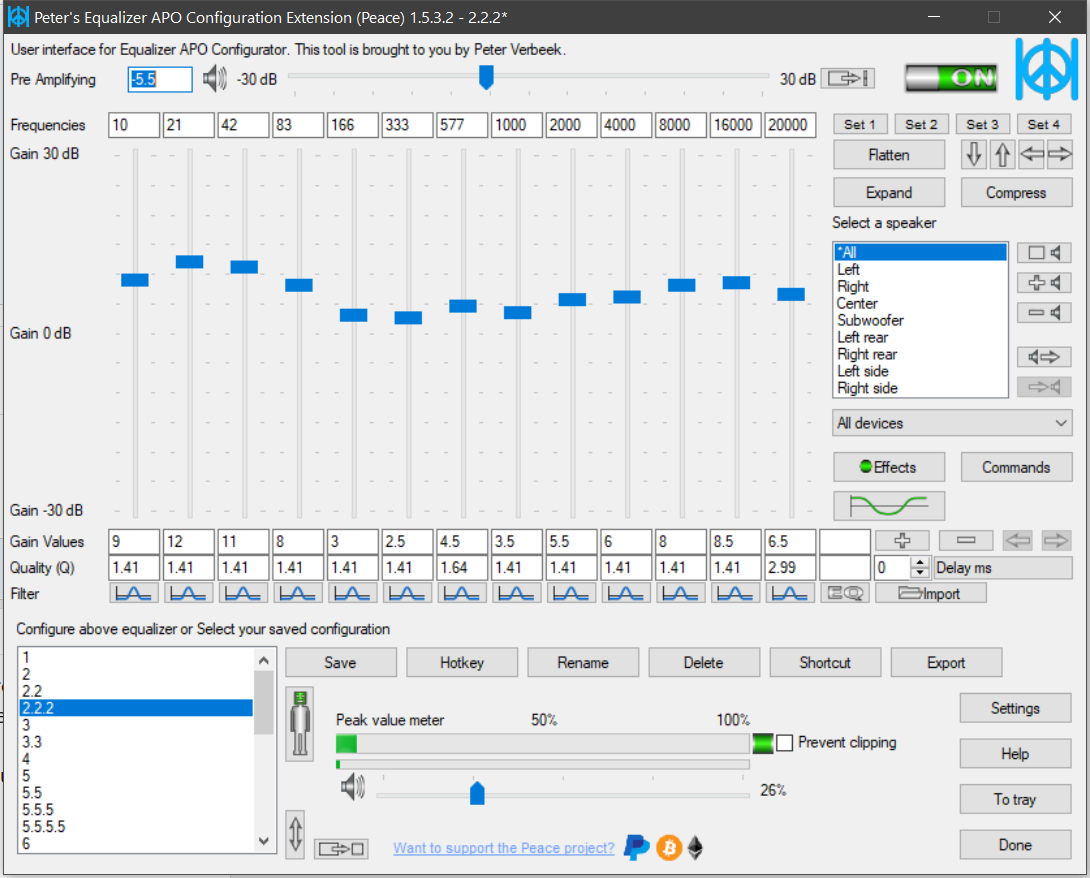Click the shift frequencies right arrow icon
Viewport: 1090px width, 878px height.
tap(1059, 154)
